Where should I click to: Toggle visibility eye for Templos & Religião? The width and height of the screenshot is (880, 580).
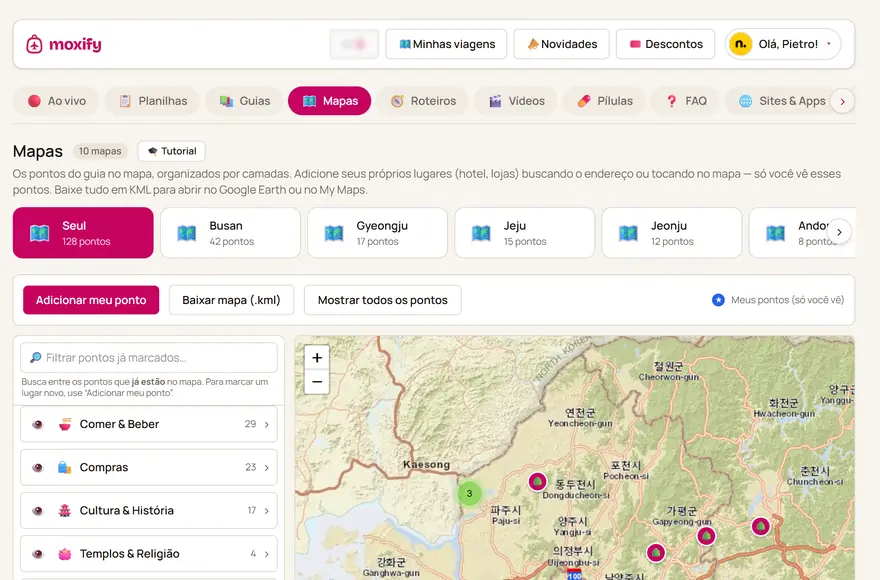tap(38, 554)
